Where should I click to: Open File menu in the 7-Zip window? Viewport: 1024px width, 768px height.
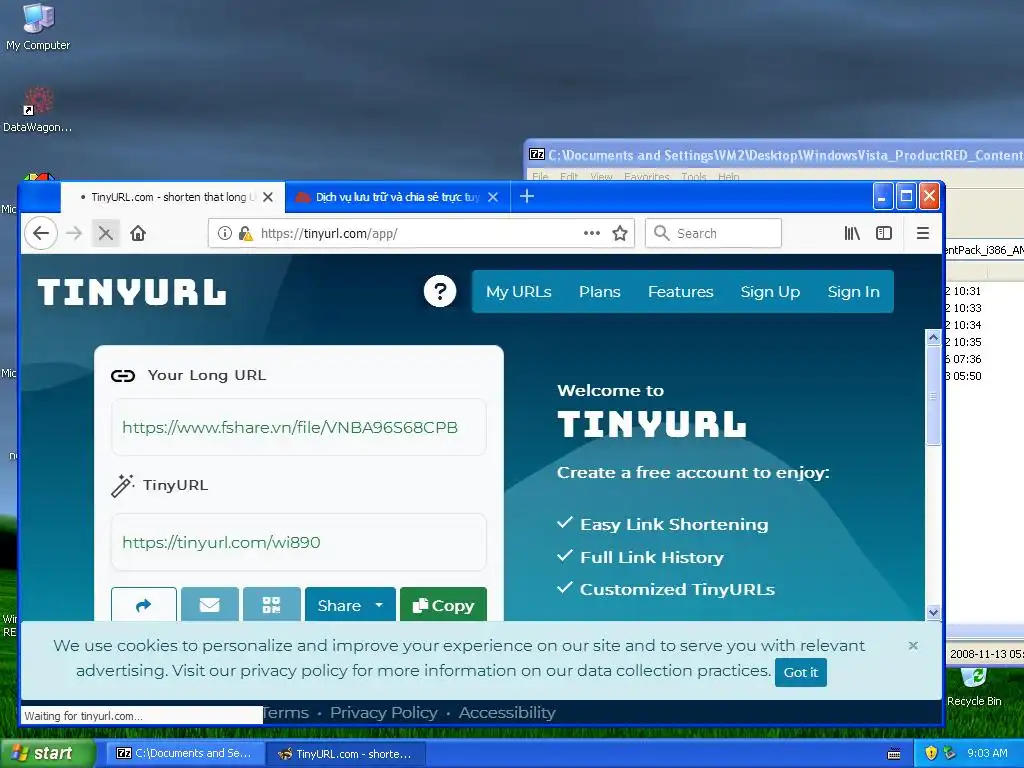point(540,177)
